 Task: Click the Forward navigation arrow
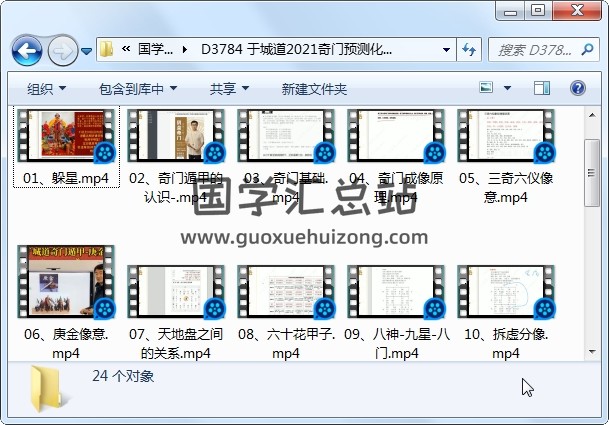pos(62,50)
